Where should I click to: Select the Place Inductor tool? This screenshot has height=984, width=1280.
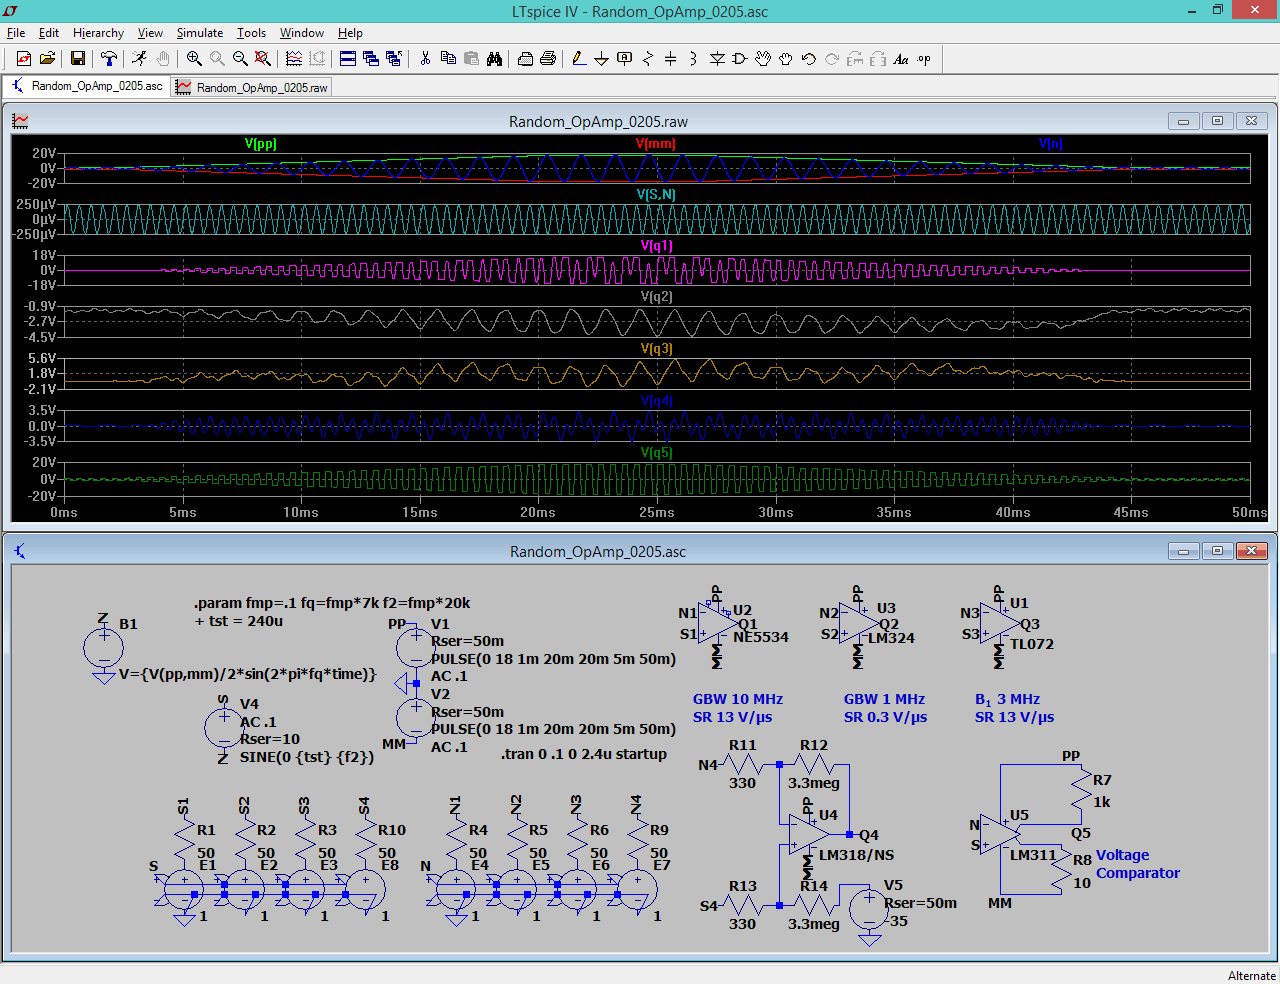click(694, 59)
